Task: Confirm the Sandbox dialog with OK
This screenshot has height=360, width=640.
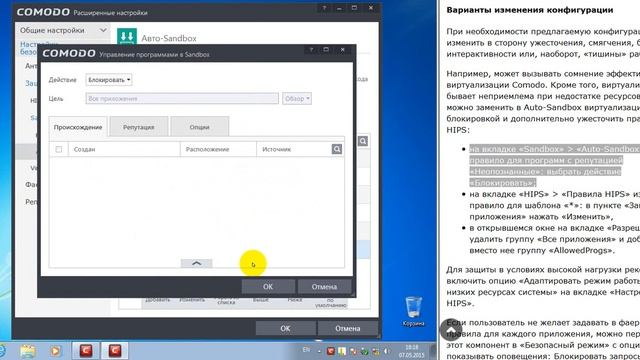Action: click(268, 287)
